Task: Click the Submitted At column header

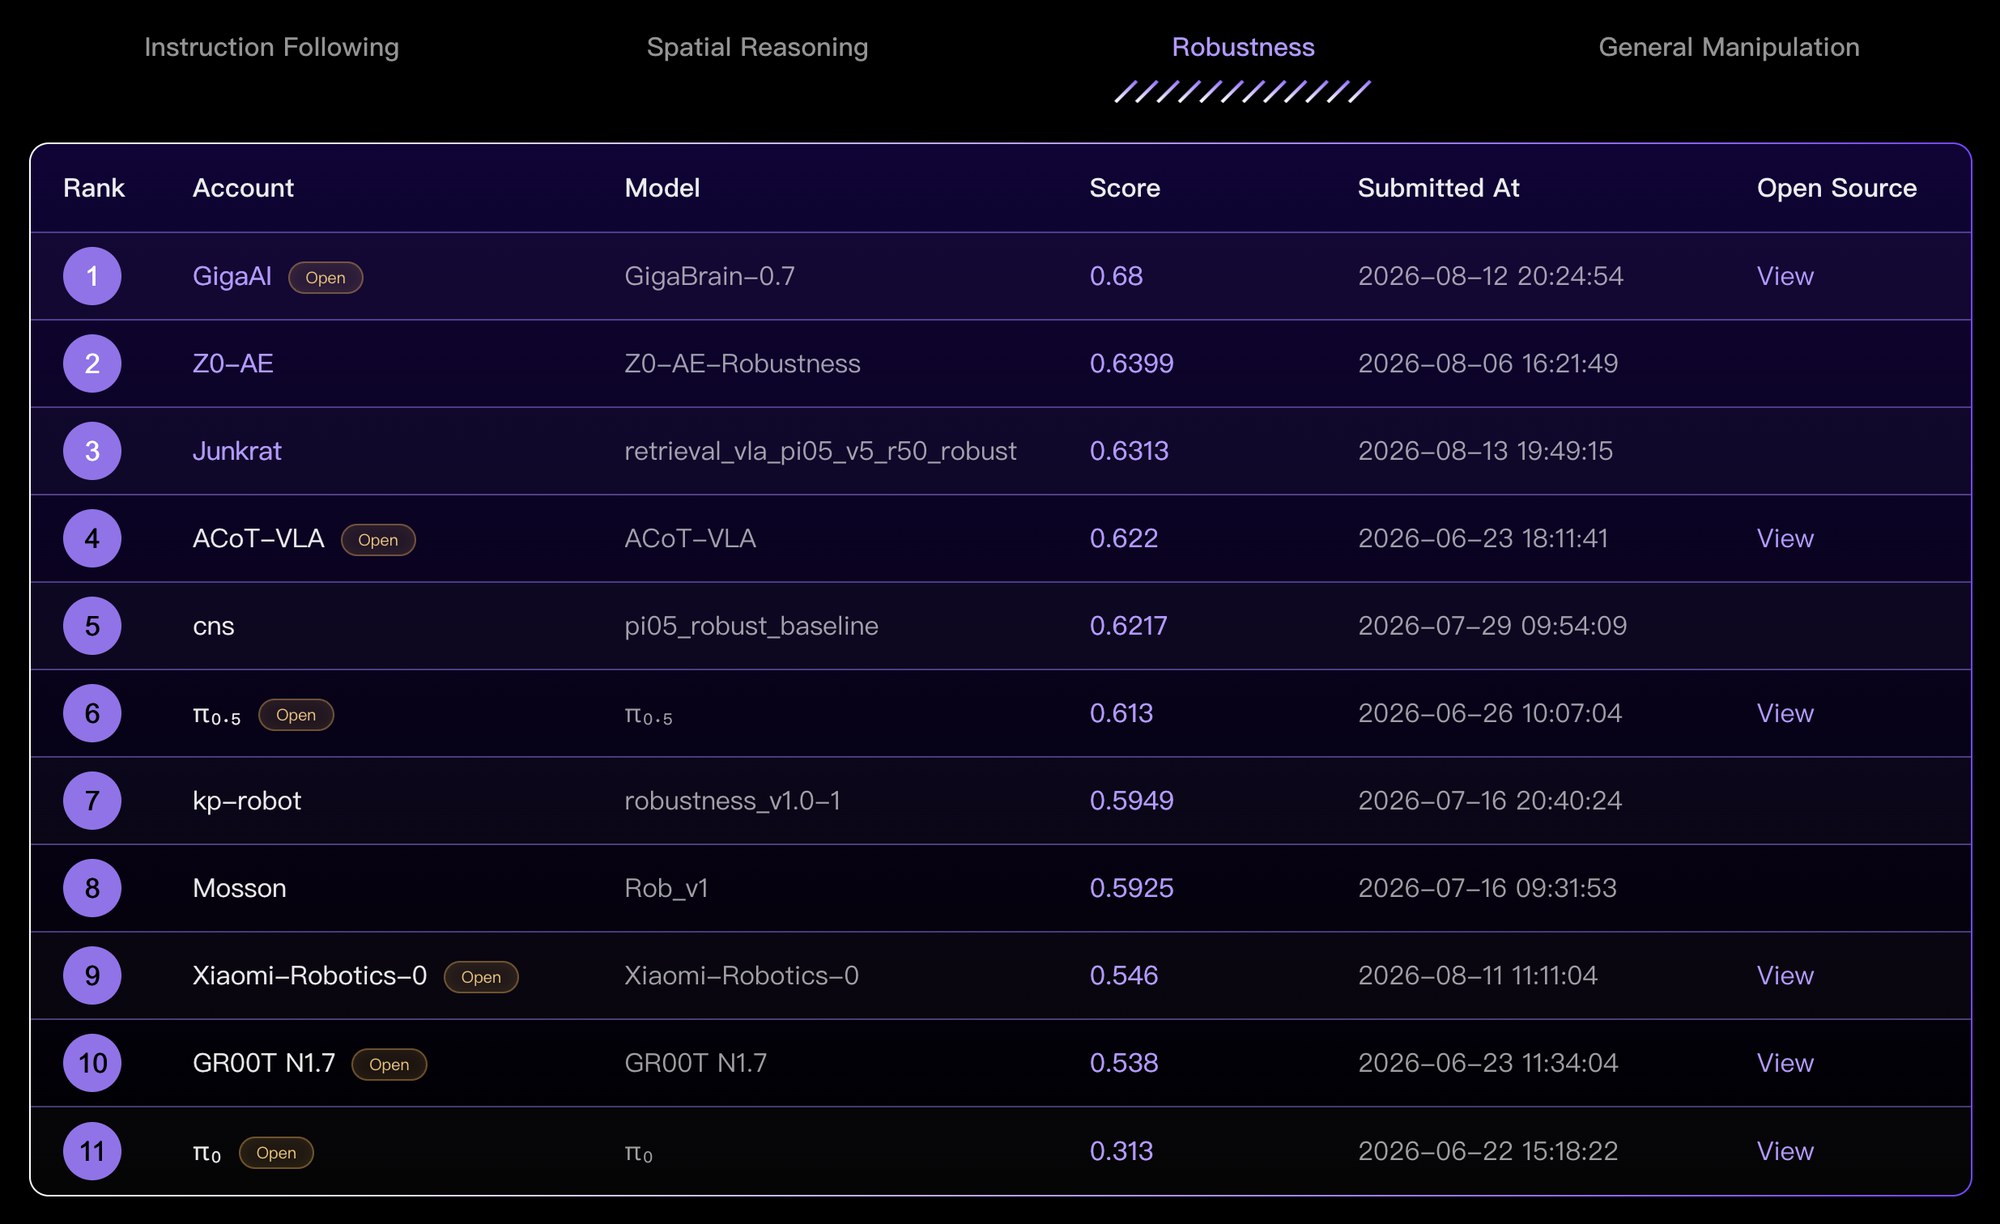Action: 1438,188
